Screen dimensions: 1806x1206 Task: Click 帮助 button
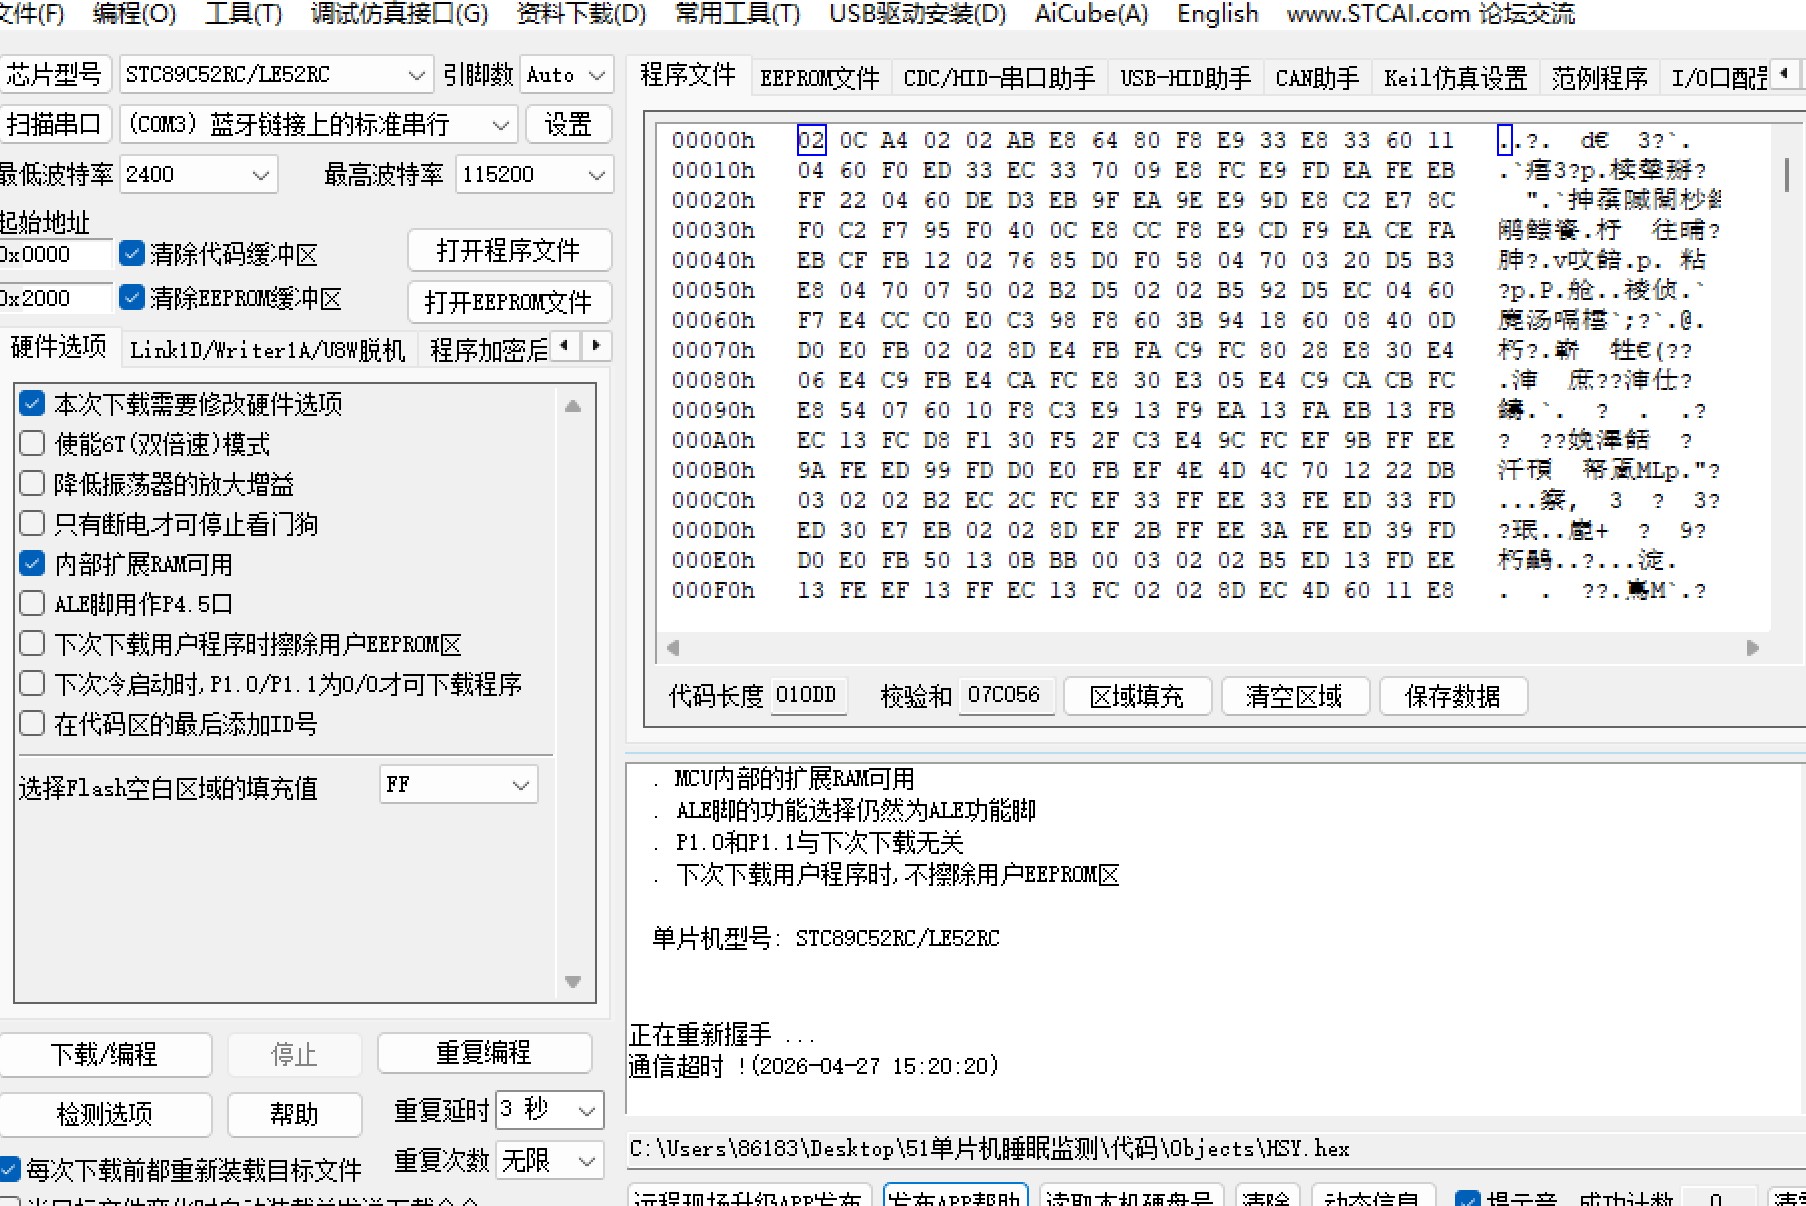(294, 1114)
